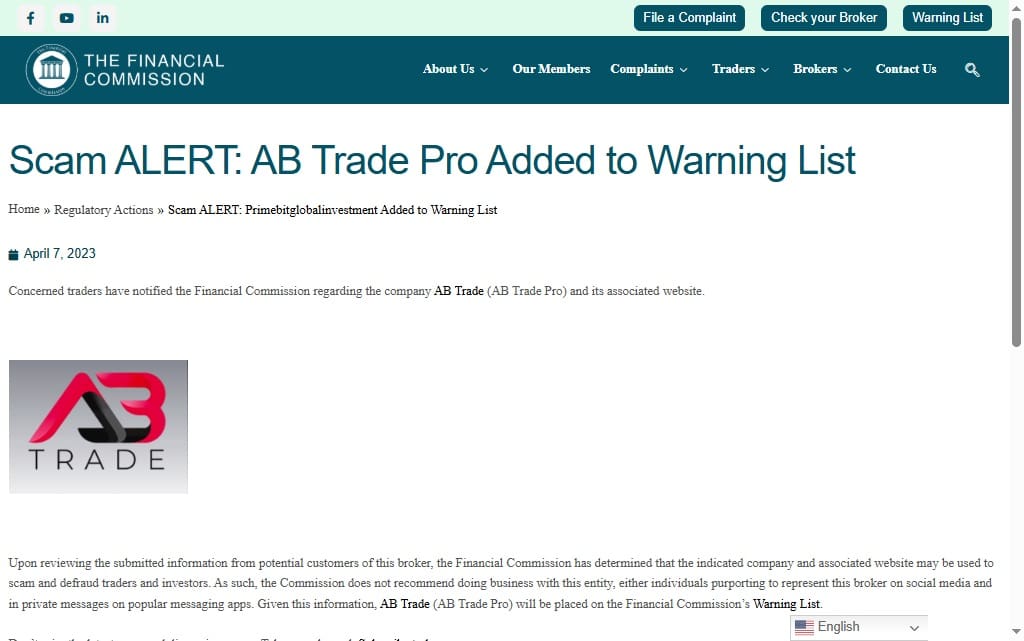Open the Contact Us page
Image resolution: width=1024 pixels, height=641 pixels.
tap(906, 69)
